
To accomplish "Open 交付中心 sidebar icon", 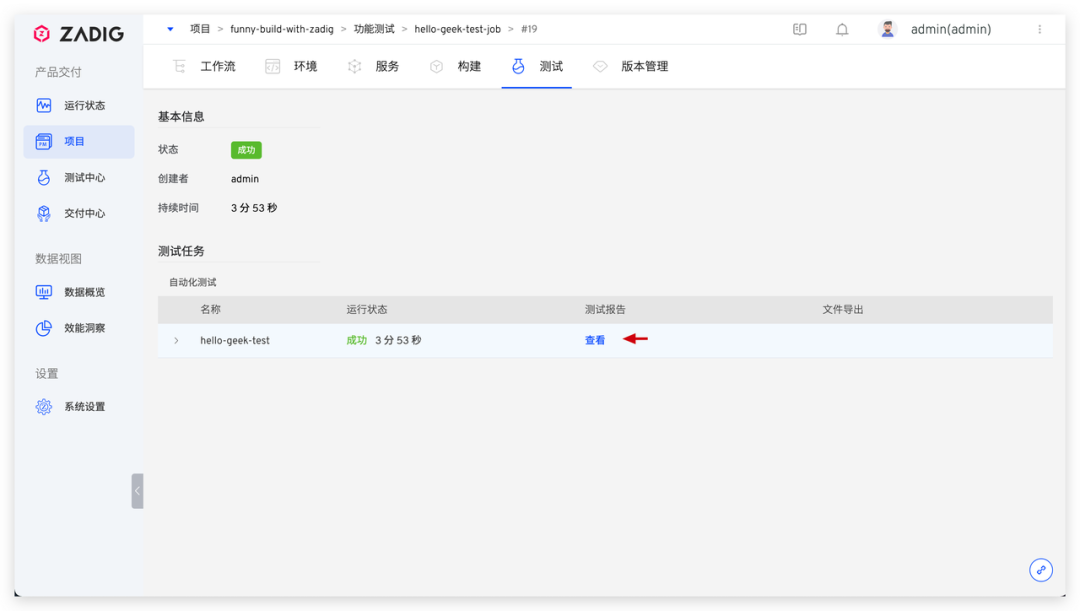I will click(x=43, y=214).
